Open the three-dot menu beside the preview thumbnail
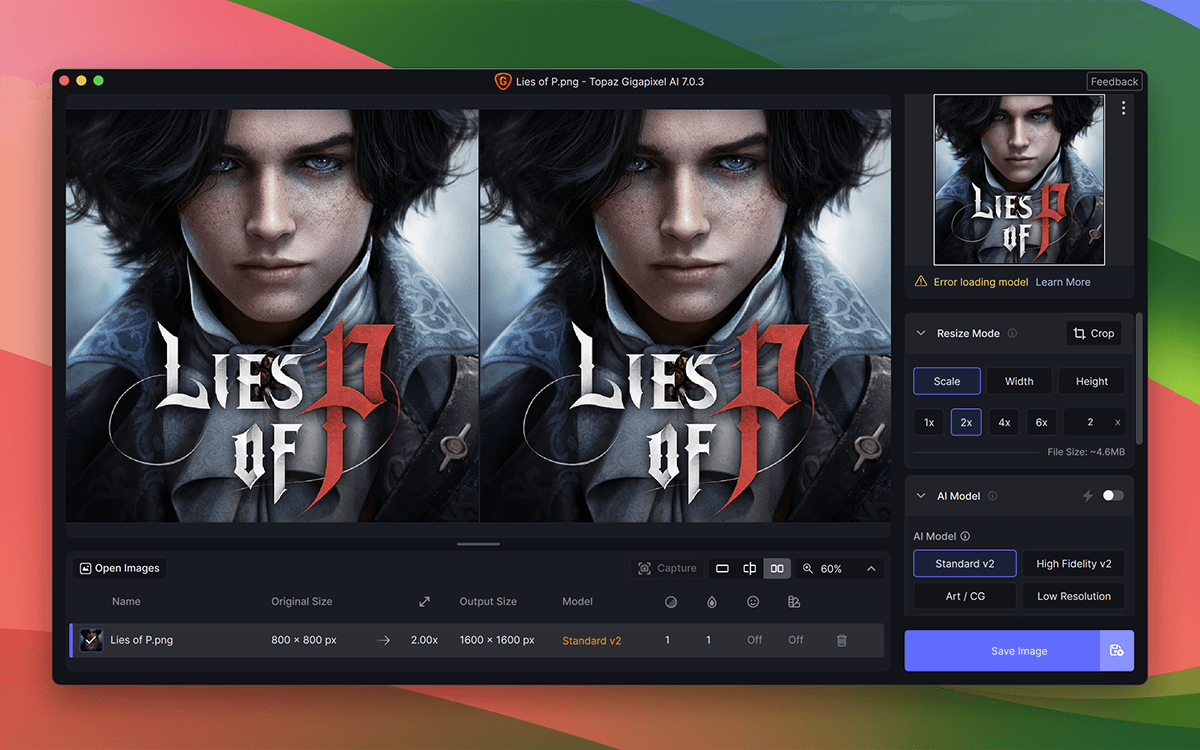Image resolution: width=1200 pixels, height=750 pixels. pos(1124,108)
